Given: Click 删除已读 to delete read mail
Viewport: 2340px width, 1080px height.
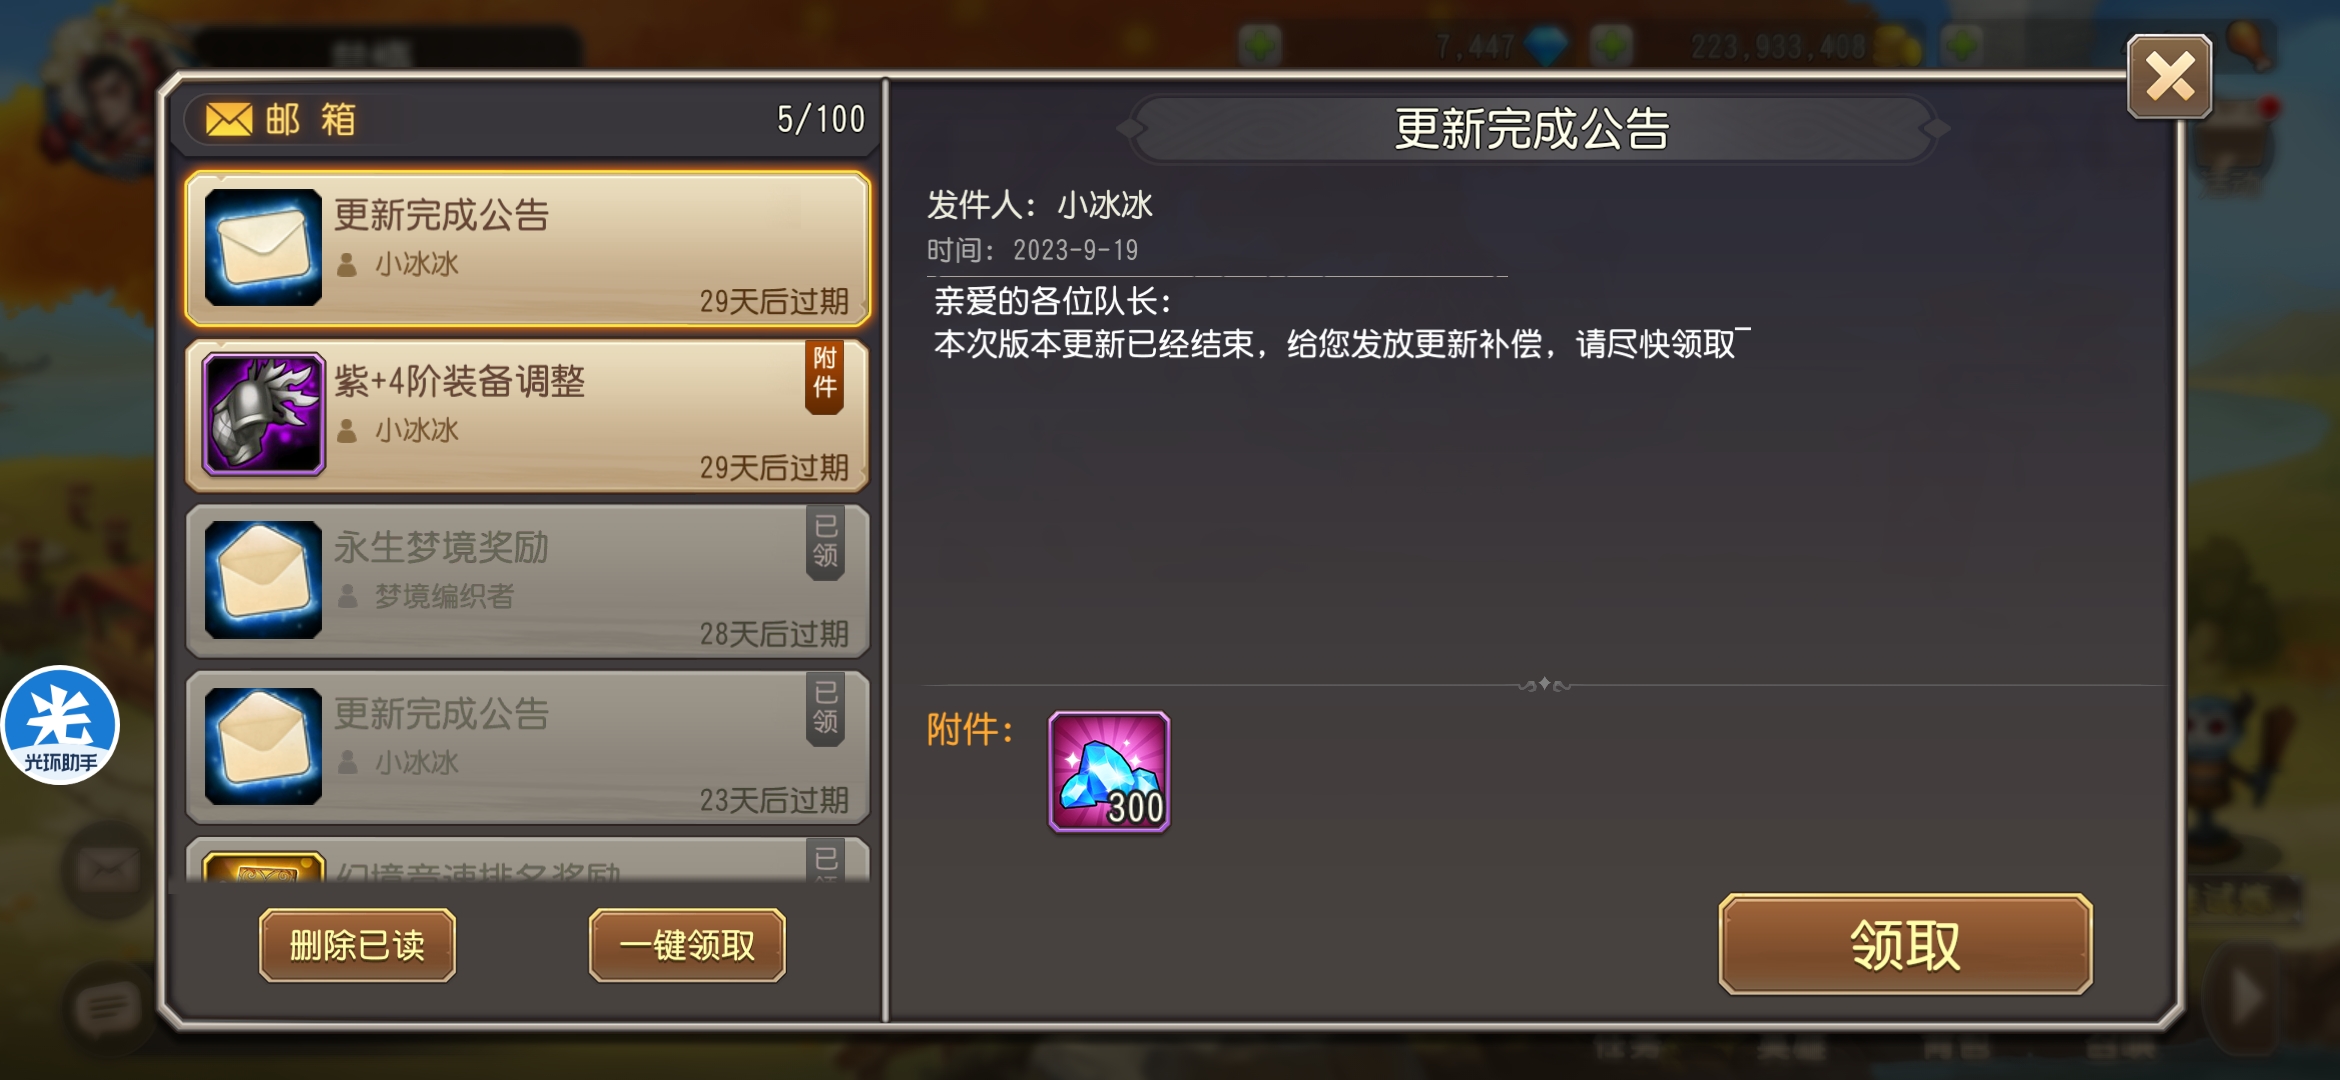Looking at the screenshot, I should coord(357,945).
